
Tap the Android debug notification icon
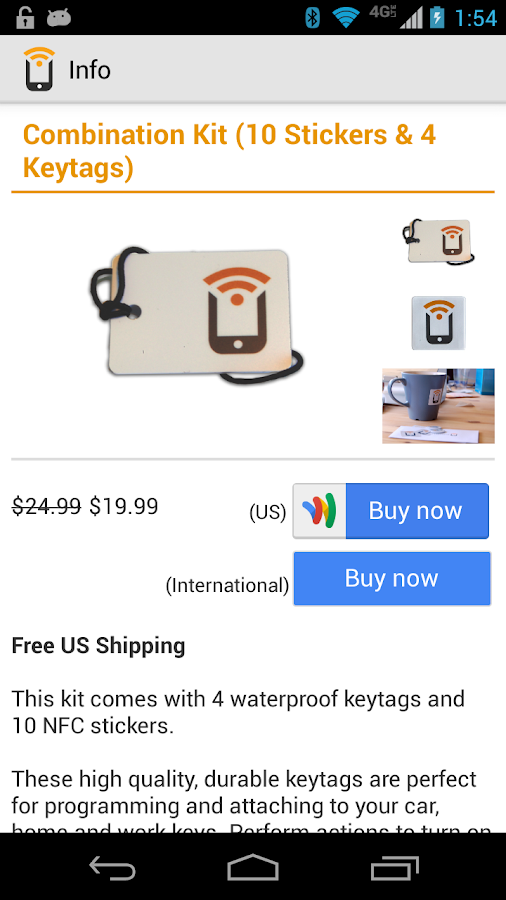59,18
